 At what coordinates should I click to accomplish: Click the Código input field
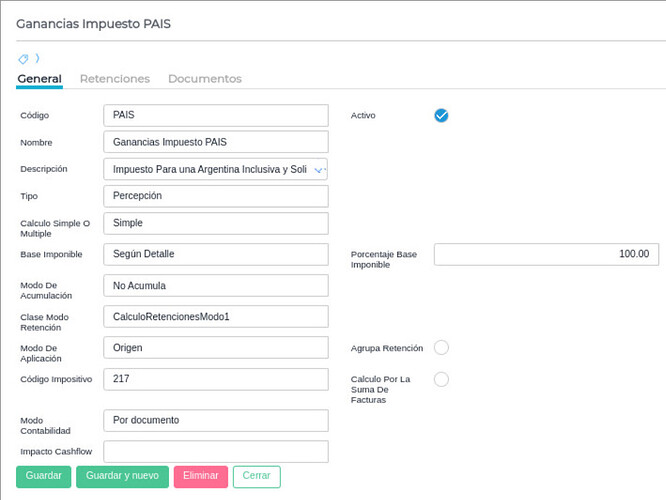click(x=215, y=115)
